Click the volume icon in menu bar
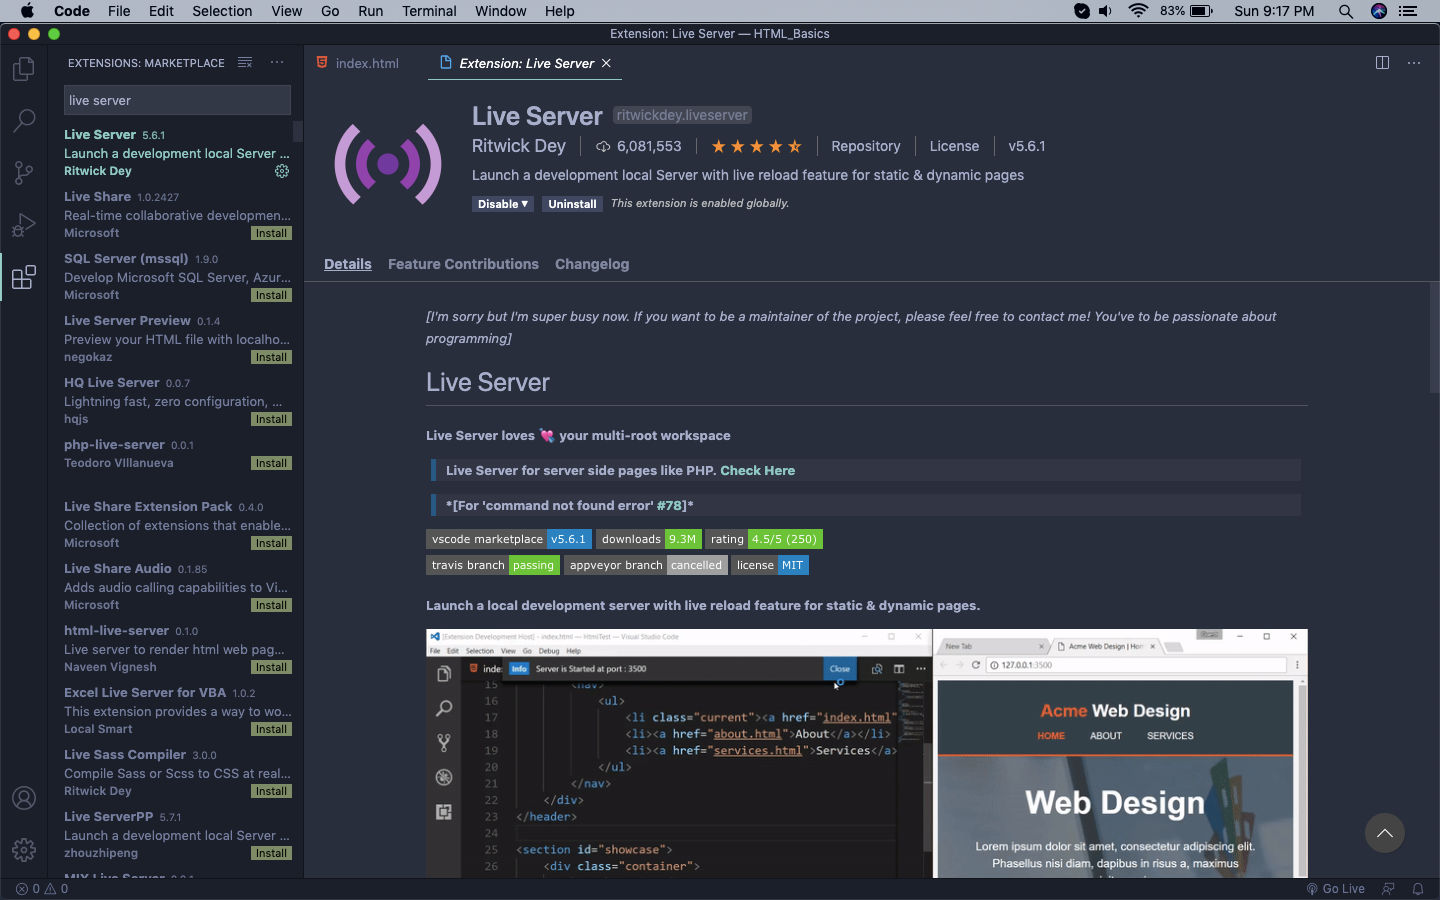Image resolution: width=1440 pixels, height=900 pixels. [x=1106, y=11]
